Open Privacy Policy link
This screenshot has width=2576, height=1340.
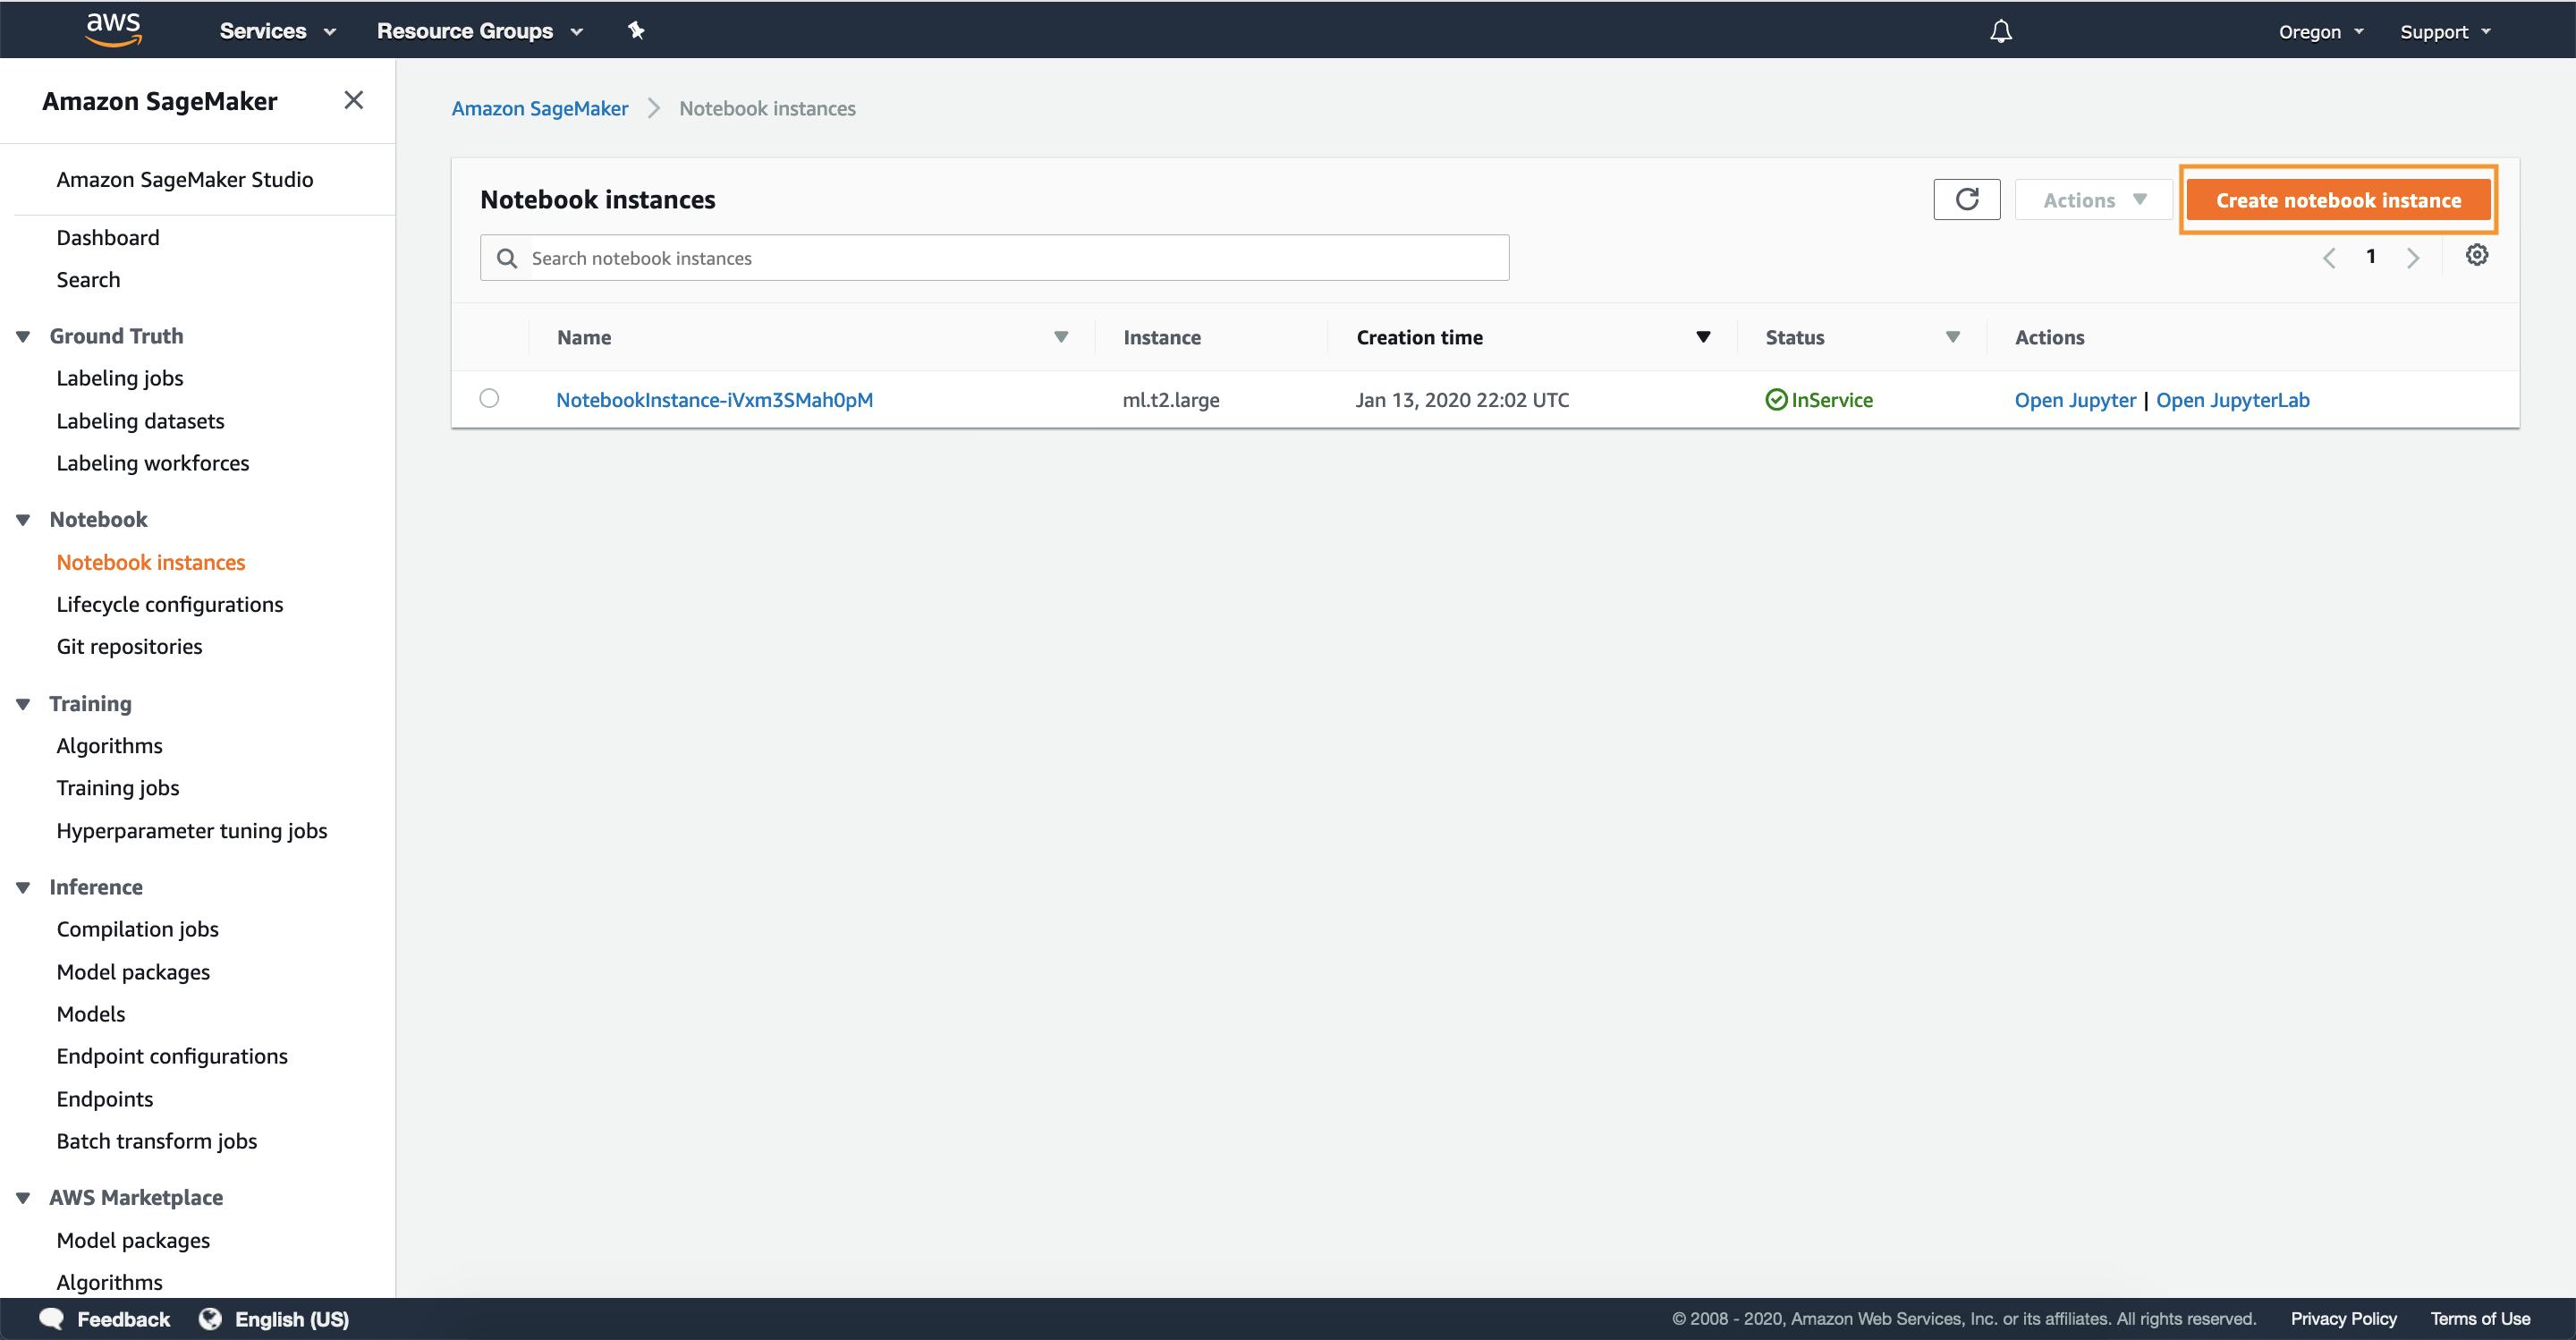(x=2343, y=1319)
